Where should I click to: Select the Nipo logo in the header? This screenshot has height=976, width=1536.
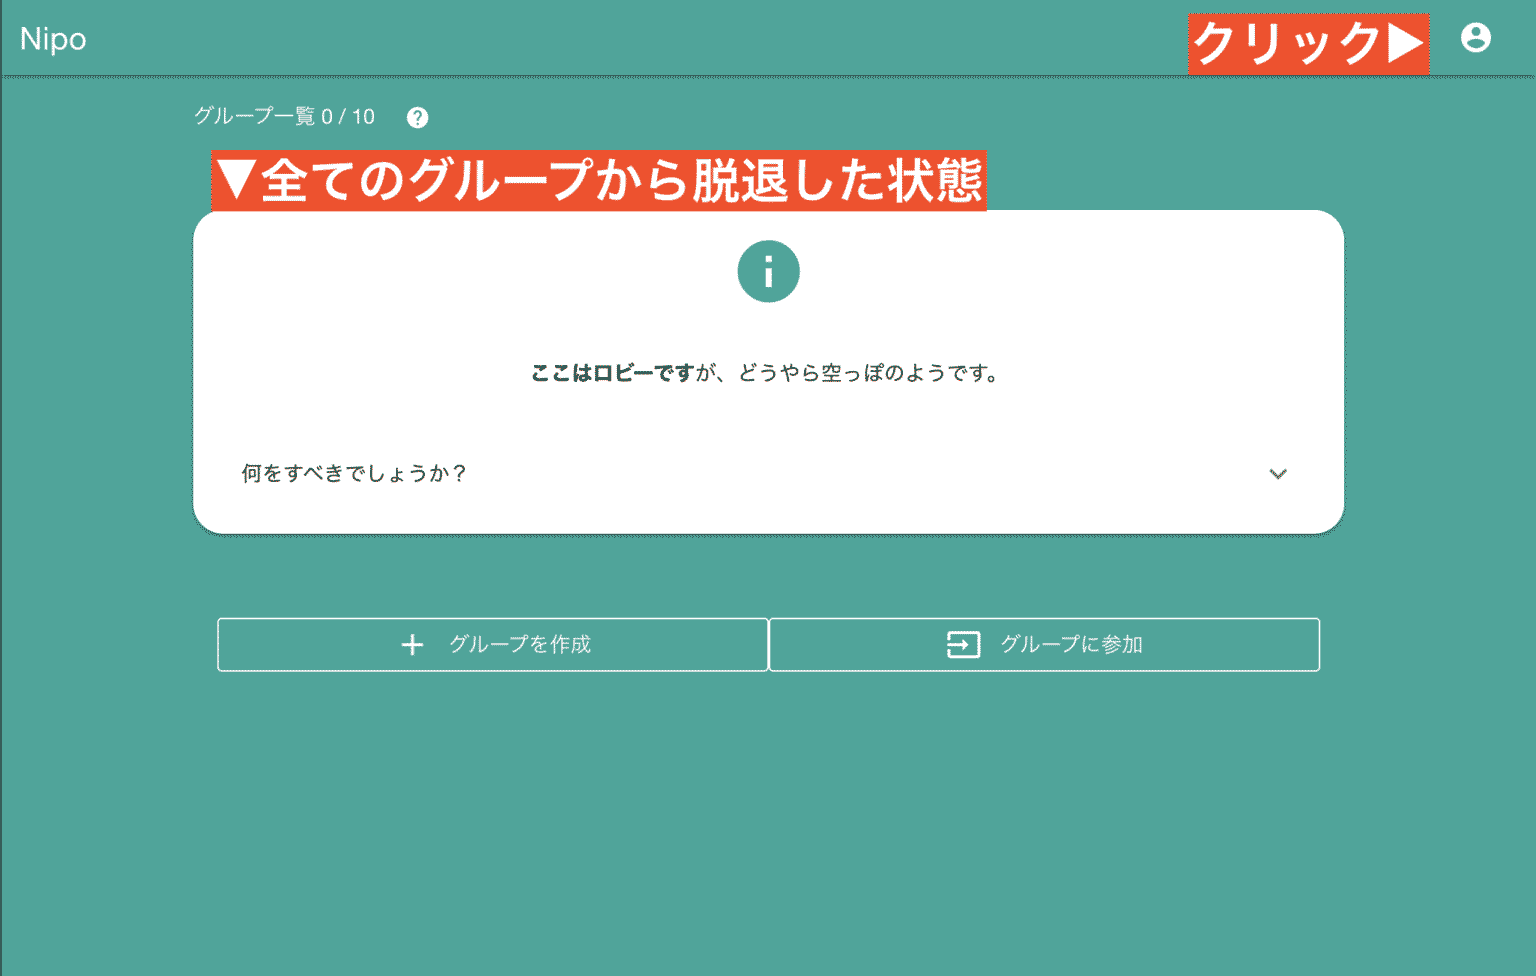[x=53, y=39]
